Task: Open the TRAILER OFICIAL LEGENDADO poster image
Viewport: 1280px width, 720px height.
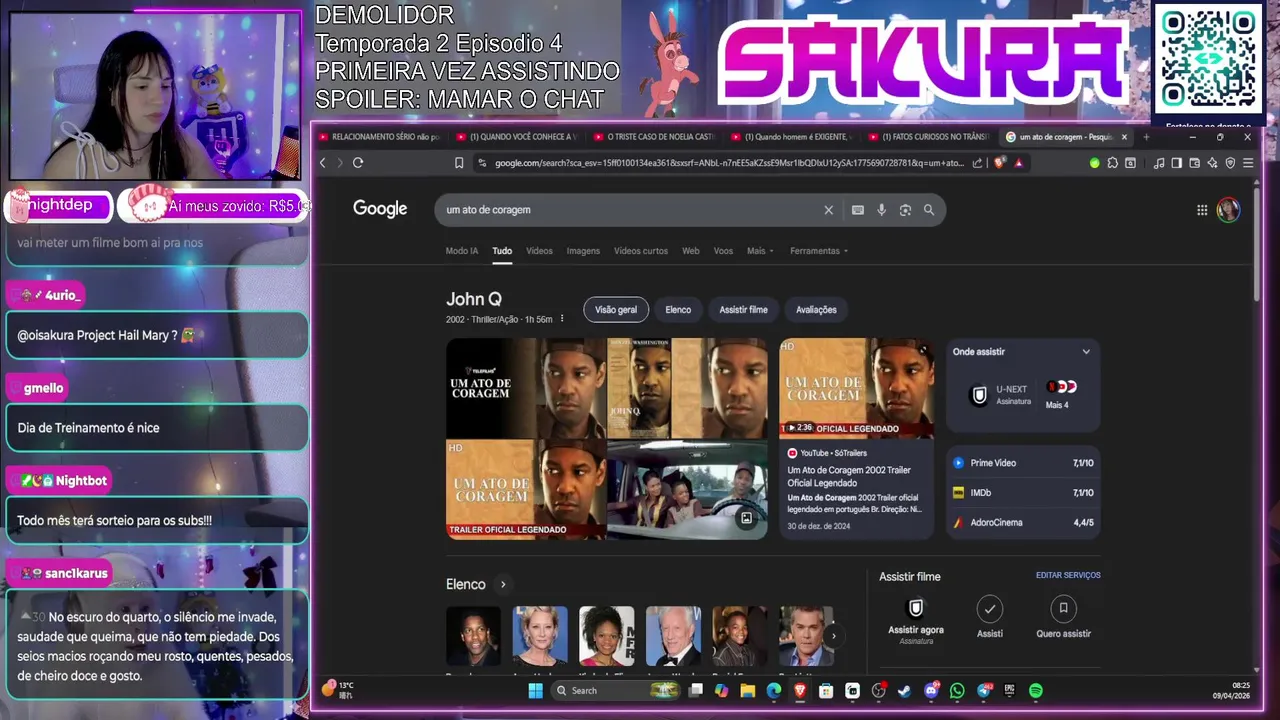Action: 525,489
